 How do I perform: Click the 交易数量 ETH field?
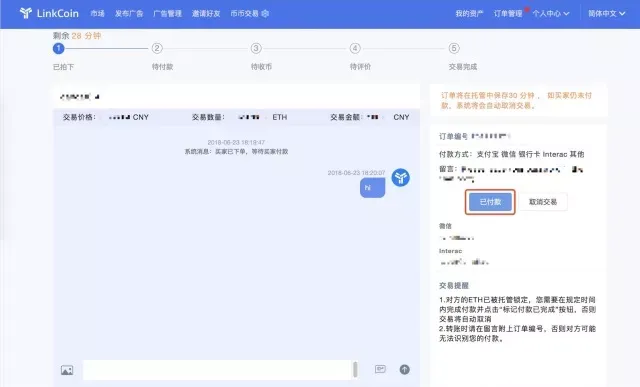pos(240,117)
